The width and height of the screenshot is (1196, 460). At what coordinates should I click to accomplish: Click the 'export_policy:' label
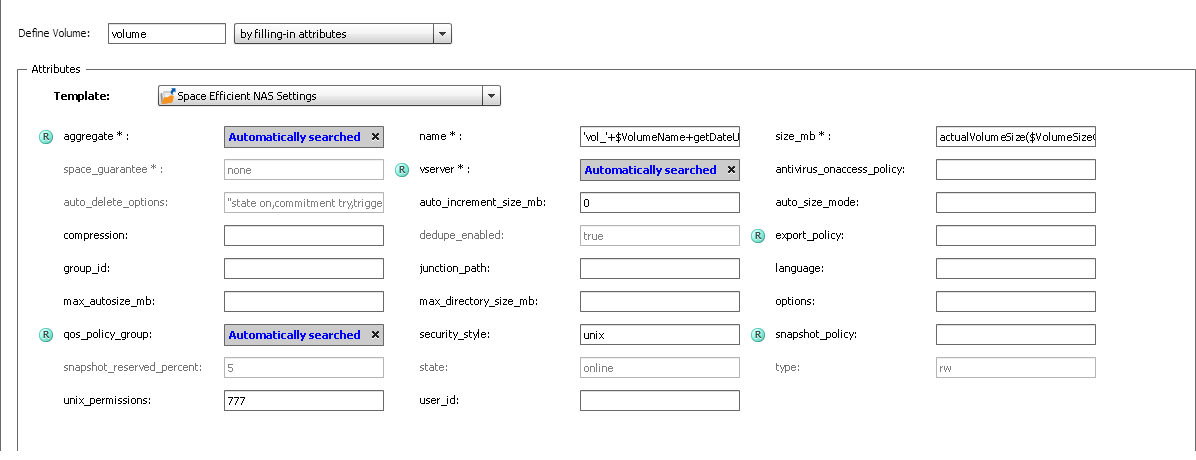tap(809, 235)
